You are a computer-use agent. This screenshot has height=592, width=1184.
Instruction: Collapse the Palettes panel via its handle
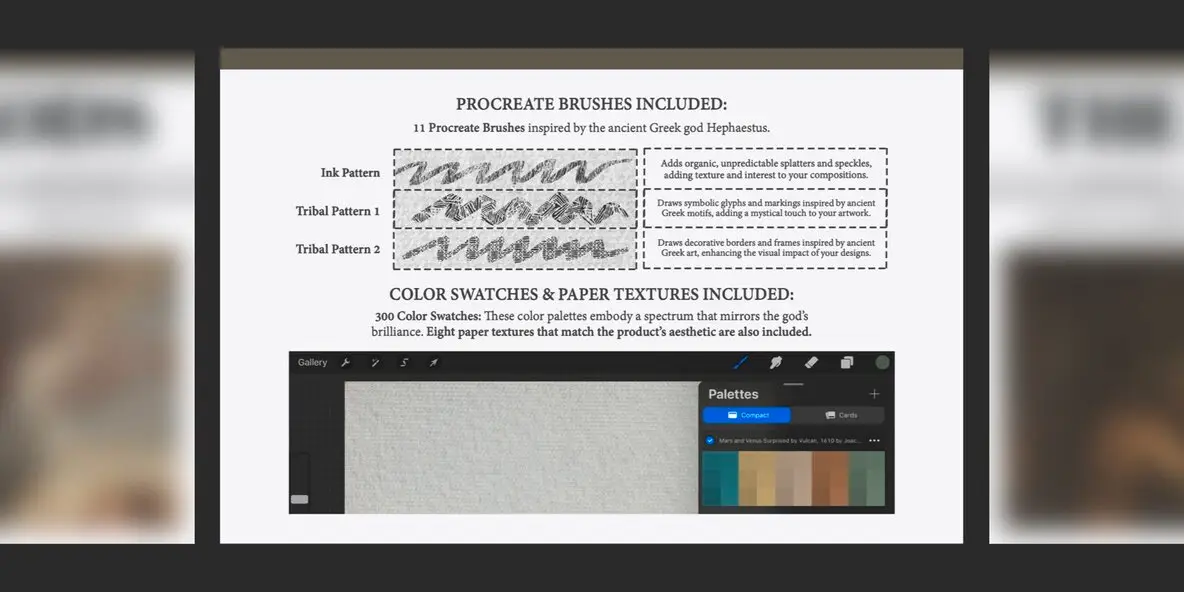point(793,383)
